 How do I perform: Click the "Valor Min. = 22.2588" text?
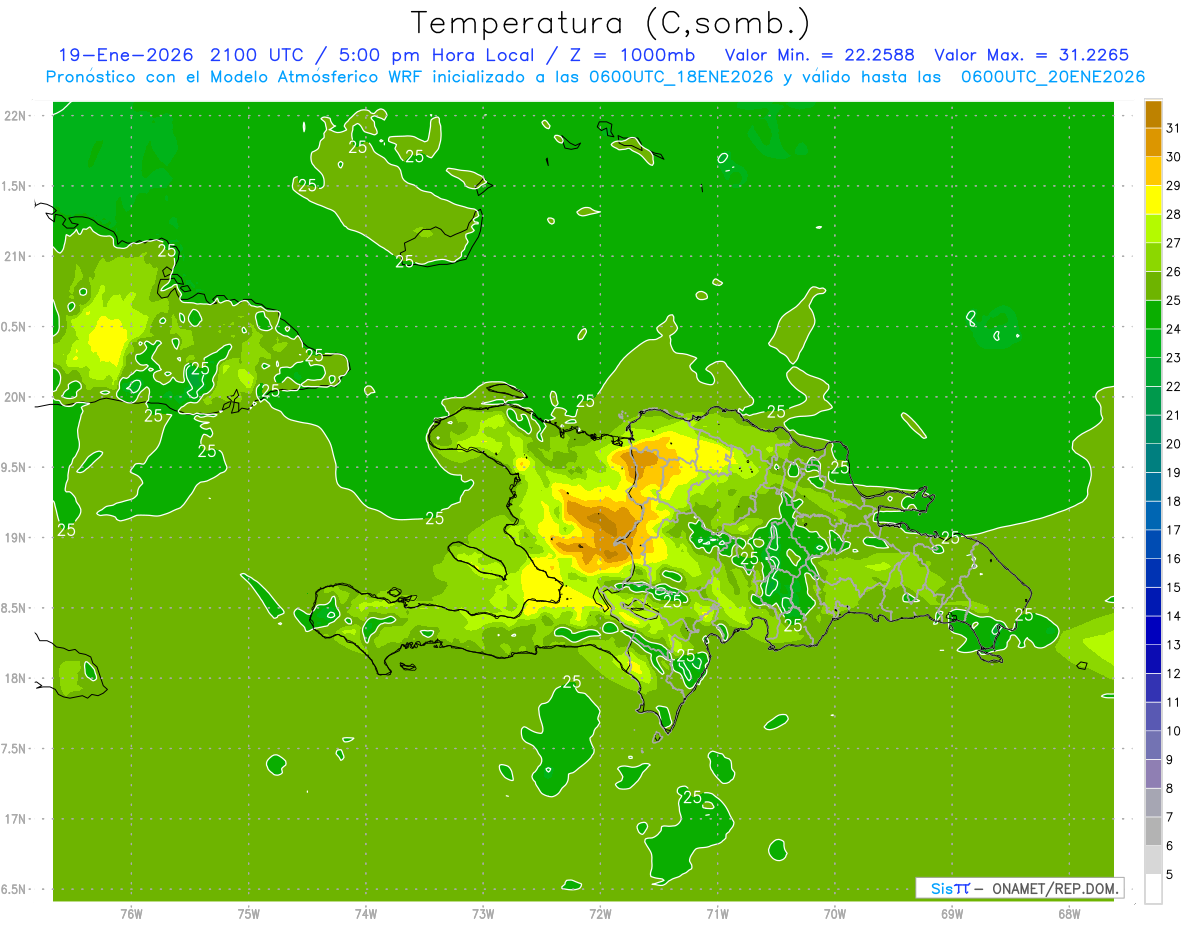point(819,55)
